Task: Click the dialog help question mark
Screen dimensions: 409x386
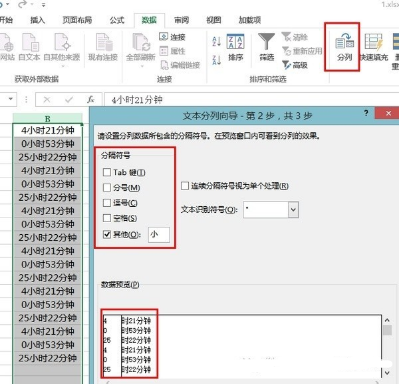Action: coord(366,113)
